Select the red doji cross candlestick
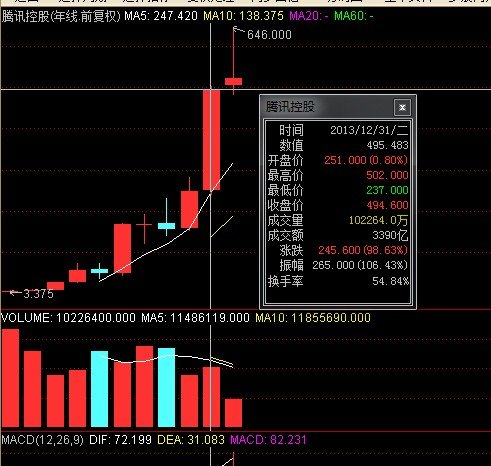 coord(144,228)
